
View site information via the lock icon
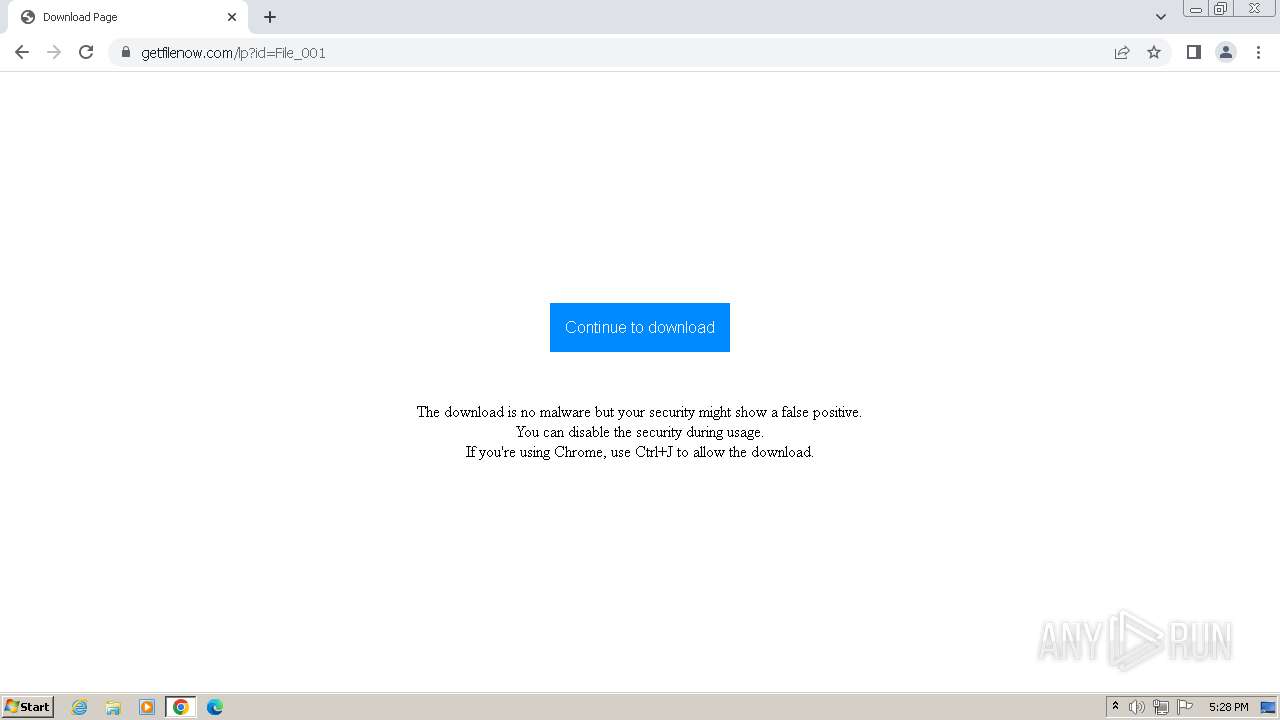[125, 52]
